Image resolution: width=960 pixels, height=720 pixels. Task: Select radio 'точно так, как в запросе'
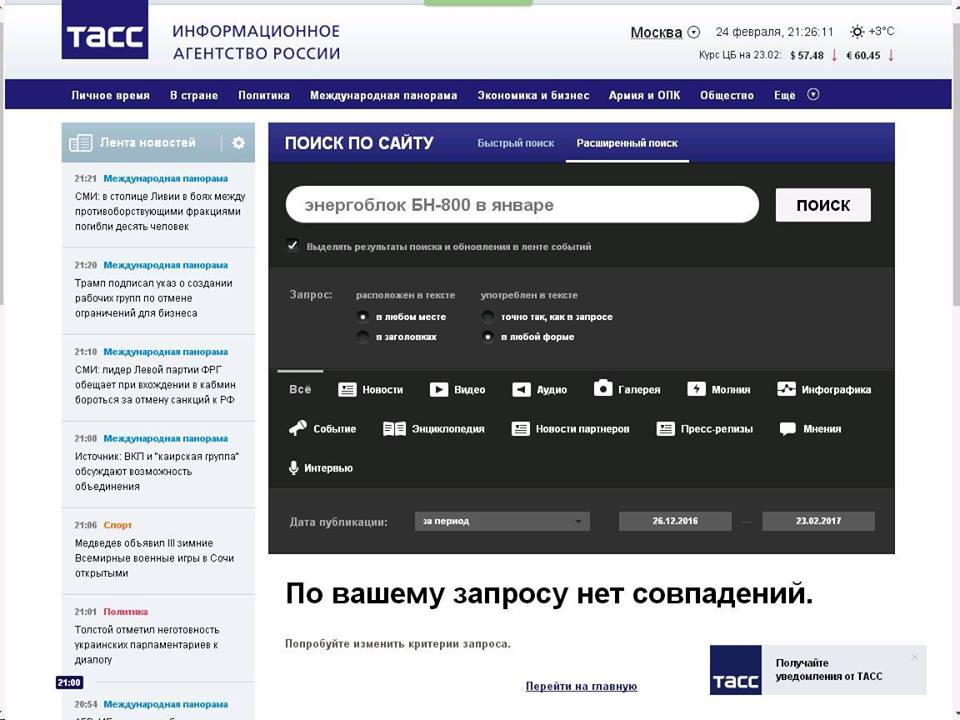488,317
